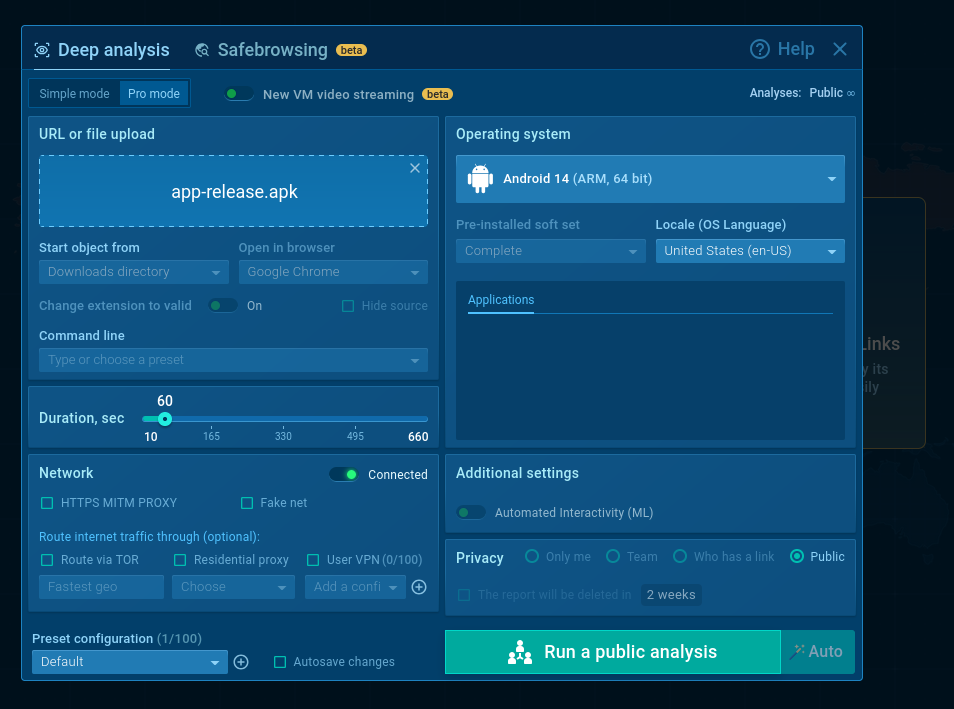Click the Safebrowsing tab icon

pyautogui.click(x=203, y=50)
